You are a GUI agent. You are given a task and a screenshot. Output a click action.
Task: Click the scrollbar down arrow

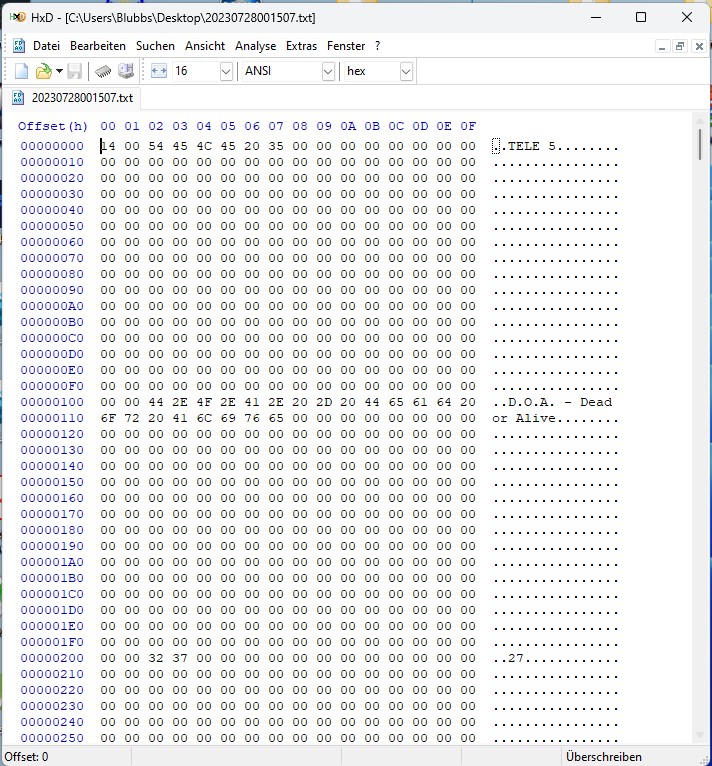click(x=699, y=735)
